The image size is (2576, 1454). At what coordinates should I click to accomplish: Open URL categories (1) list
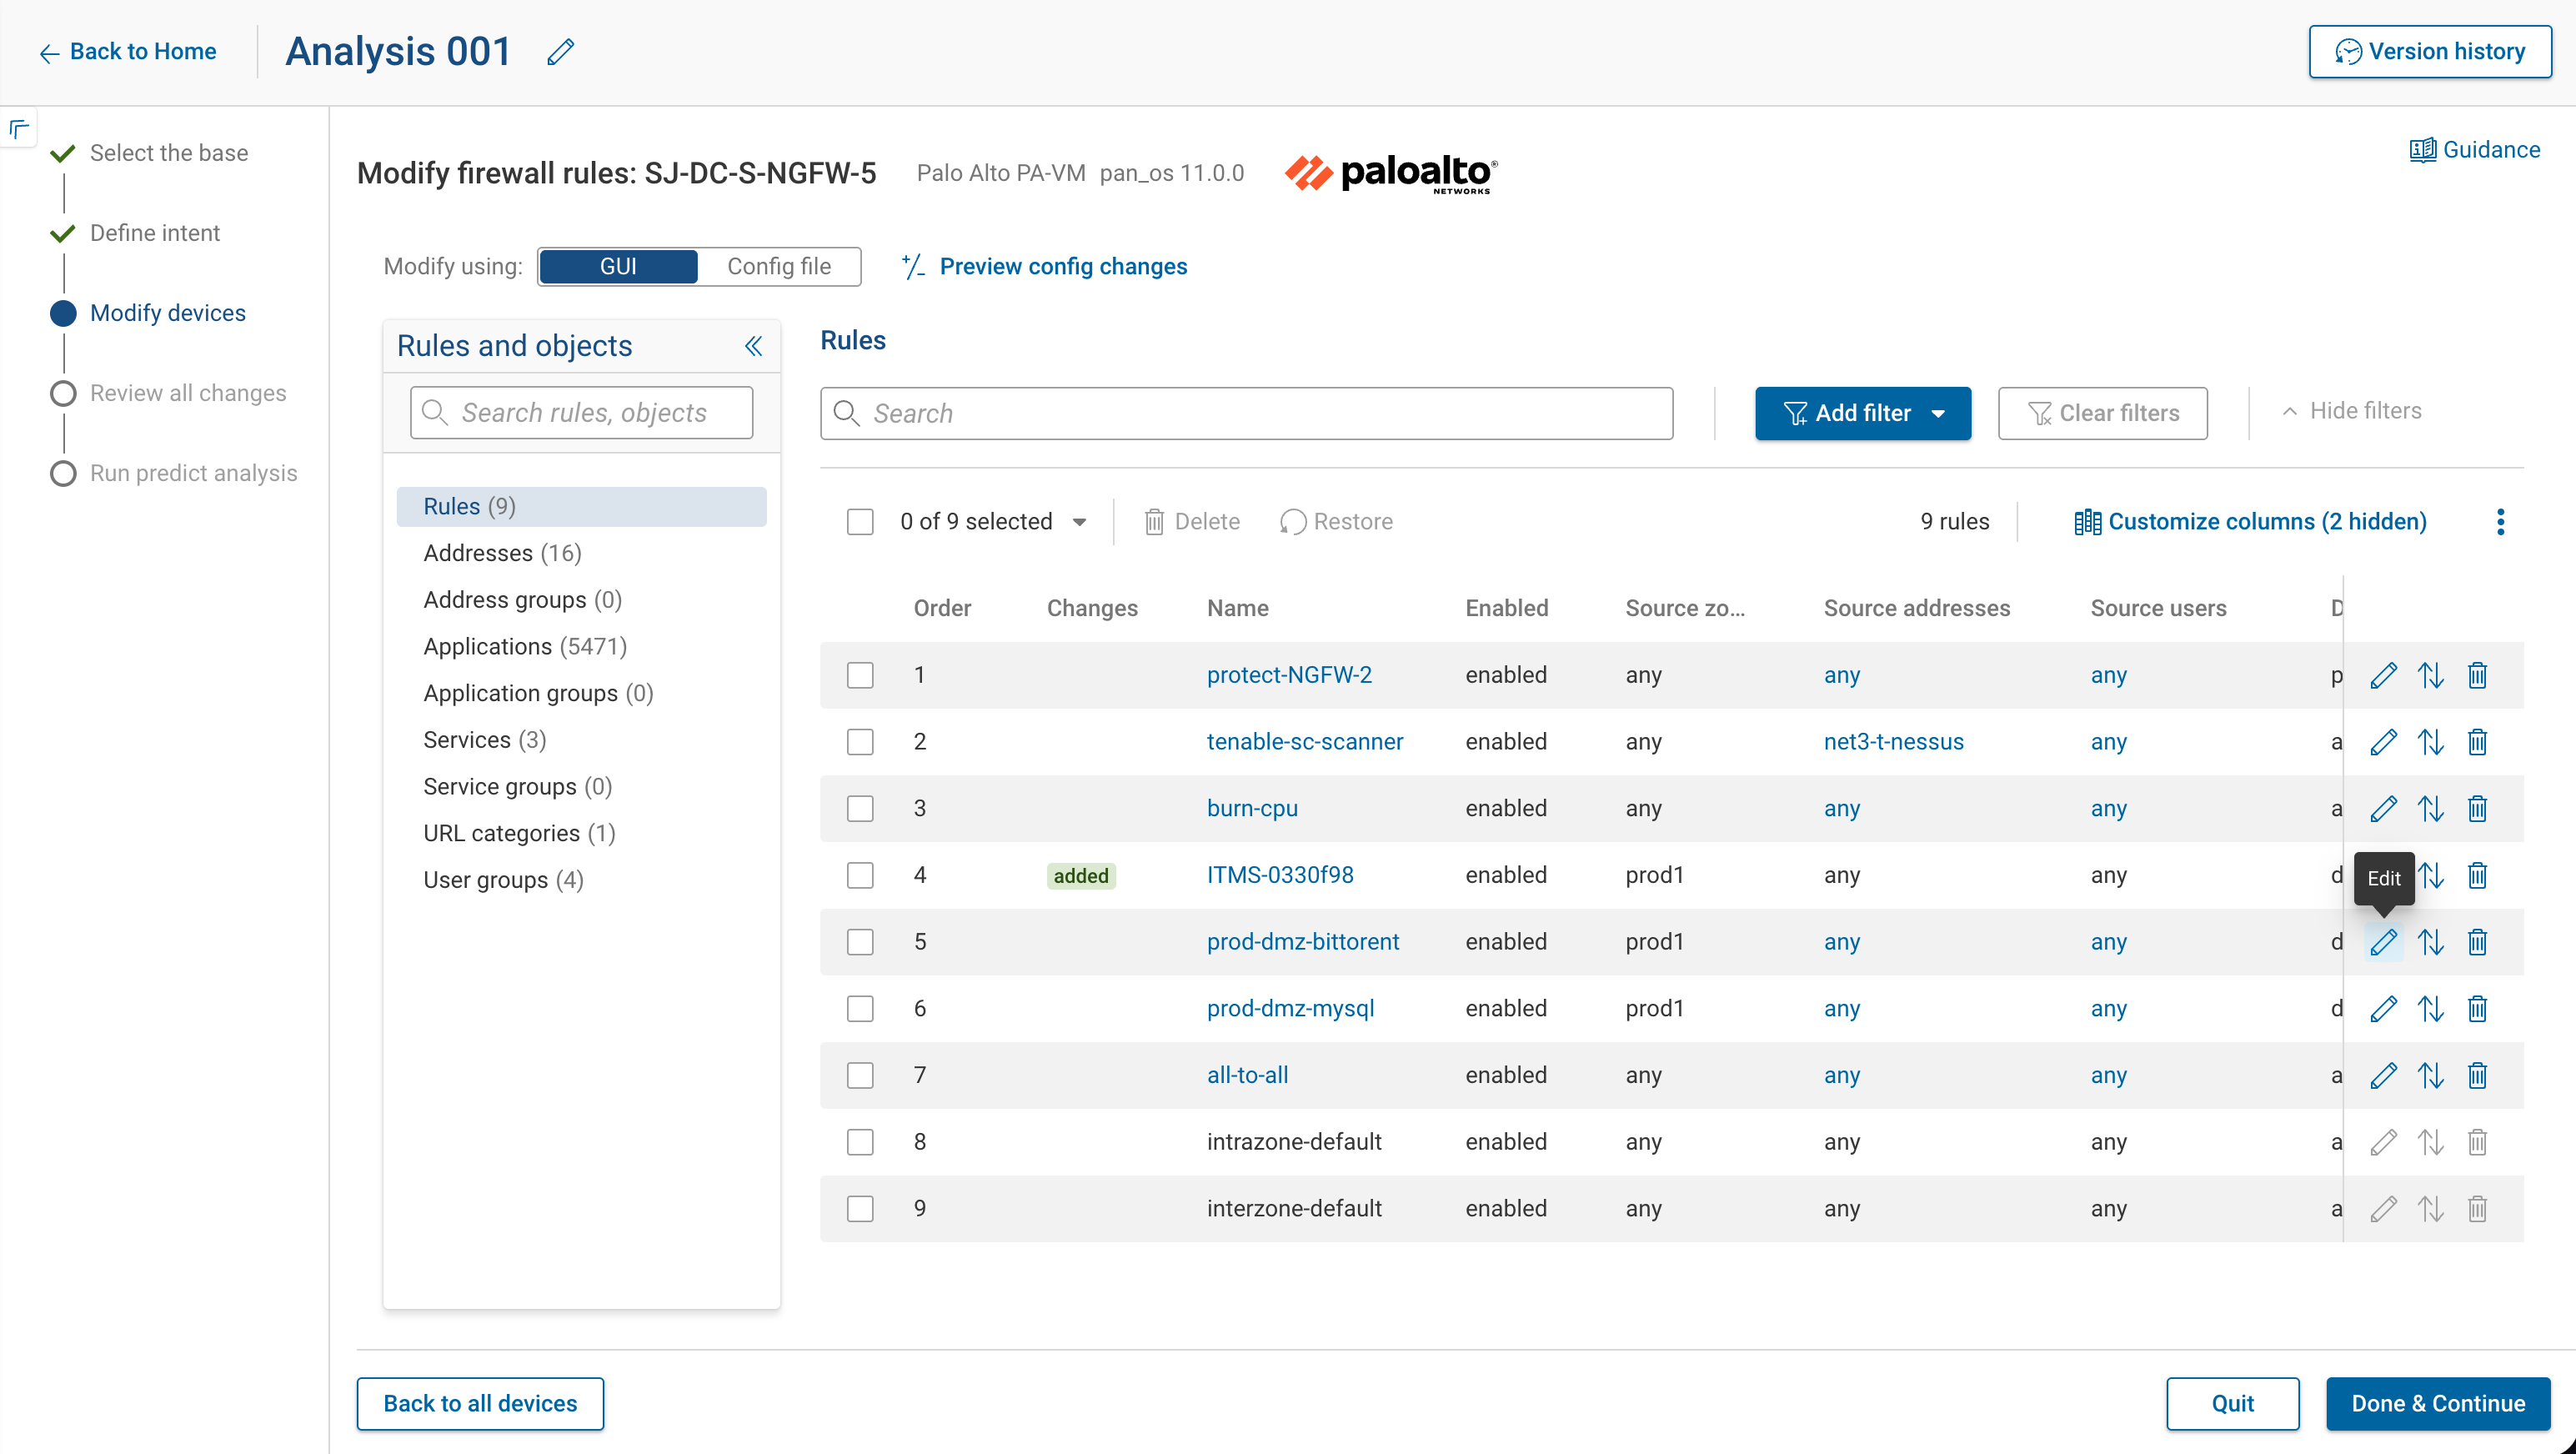519,833
